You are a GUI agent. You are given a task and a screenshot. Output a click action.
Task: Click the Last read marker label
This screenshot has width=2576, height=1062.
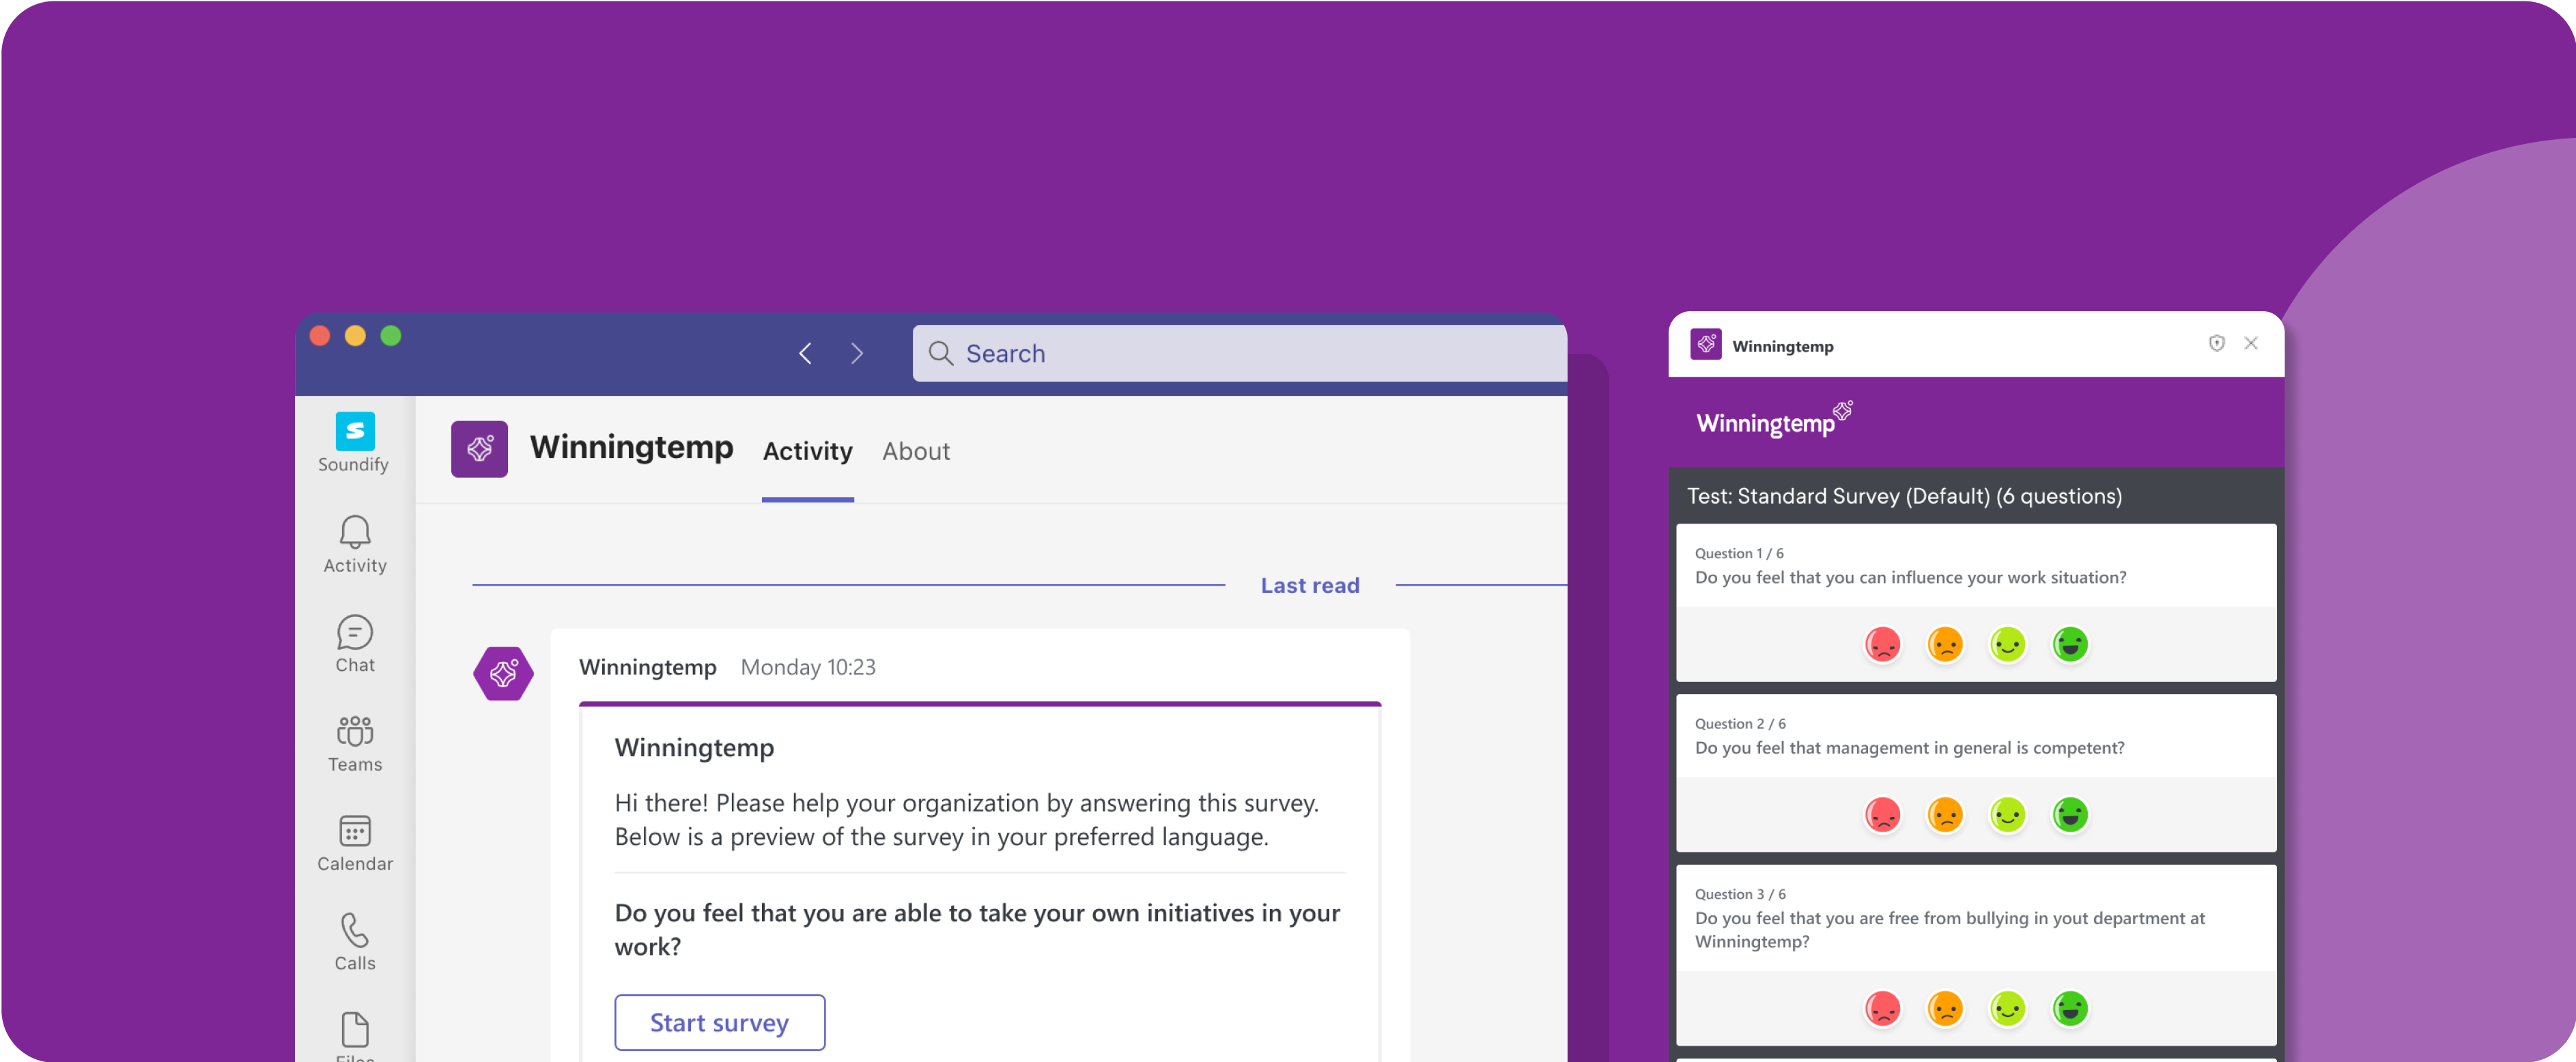(1309, 585)
